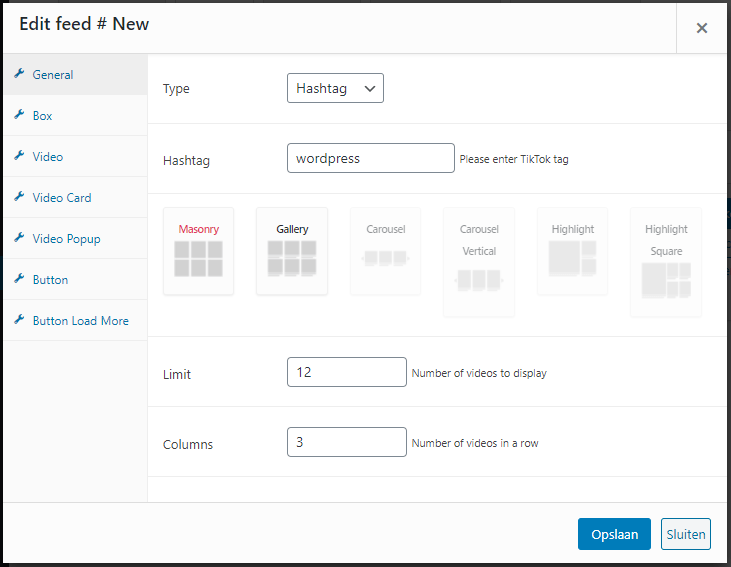Click the Sluiten button
731x567 pixels.
point(686,534)
